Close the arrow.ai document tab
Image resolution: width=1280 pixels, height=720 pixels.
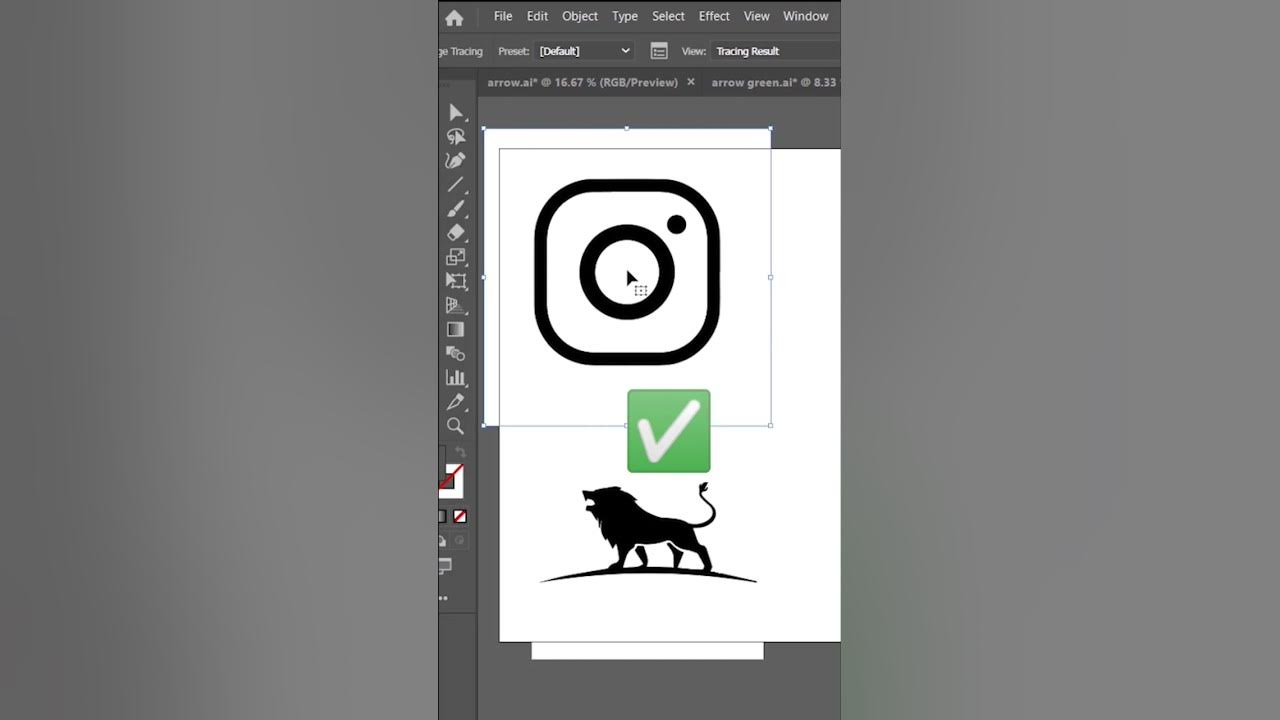690,82
